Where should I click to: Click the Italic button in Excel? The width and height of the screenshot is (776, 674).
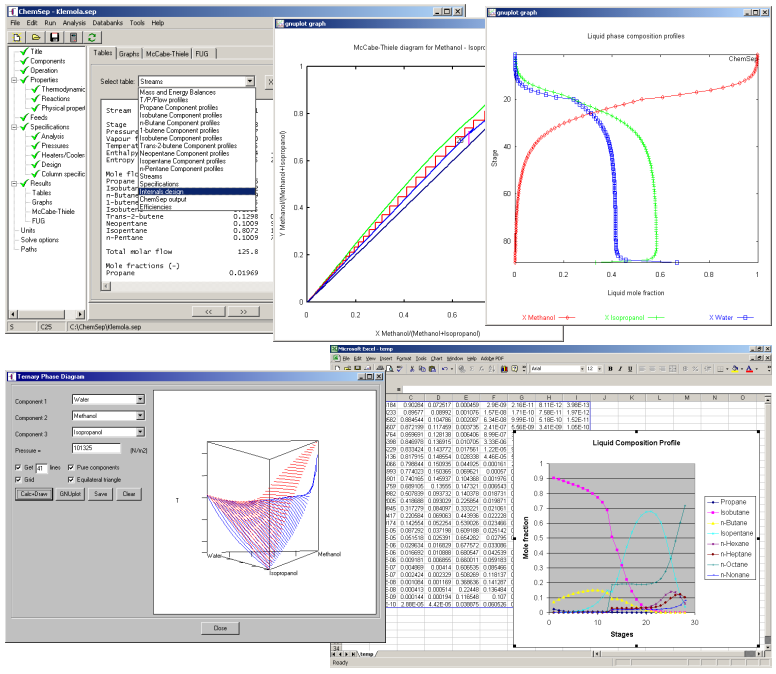coord(620,369)
